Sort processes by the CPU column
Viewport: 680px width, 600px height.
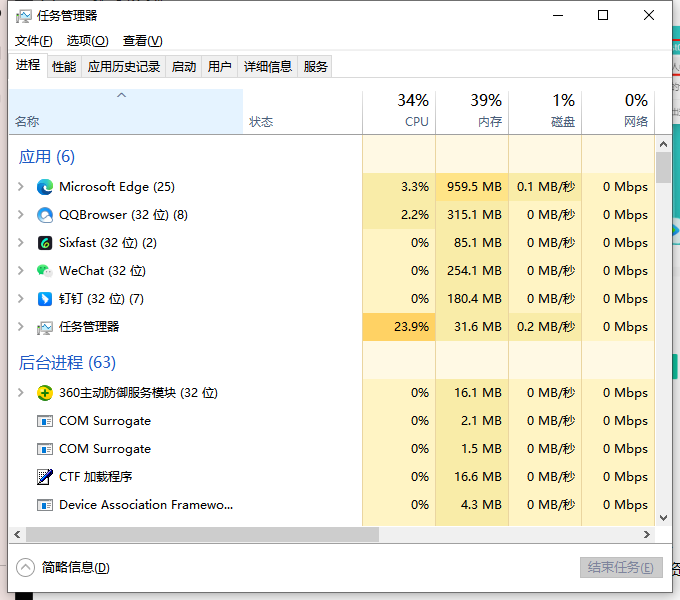click(x=399, y=110)
